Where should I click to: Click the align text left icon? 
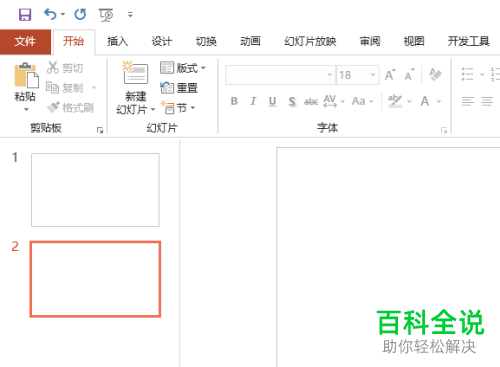click(x=468, y=101)
